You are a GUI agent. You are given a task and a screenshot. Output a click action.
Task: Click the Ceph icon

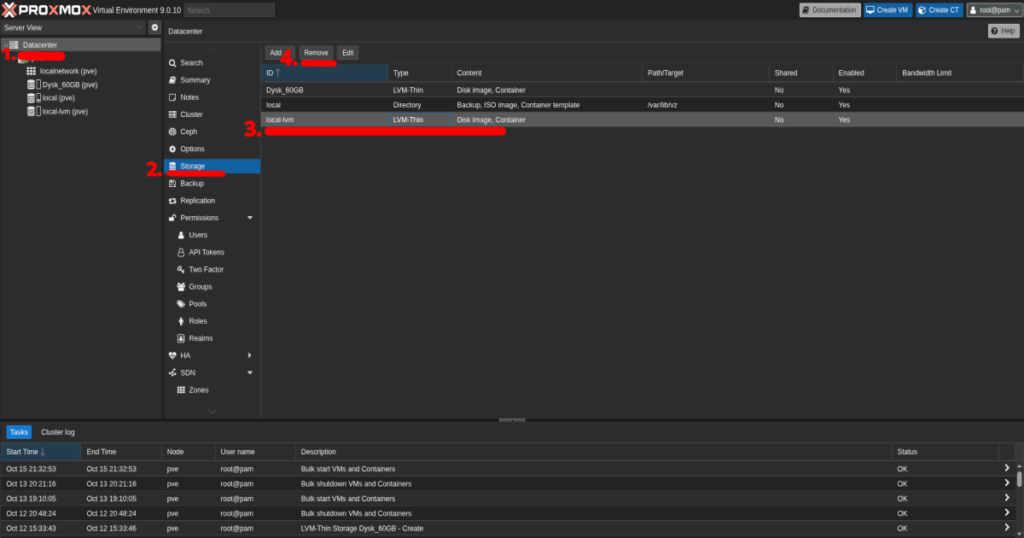[172, 132]
